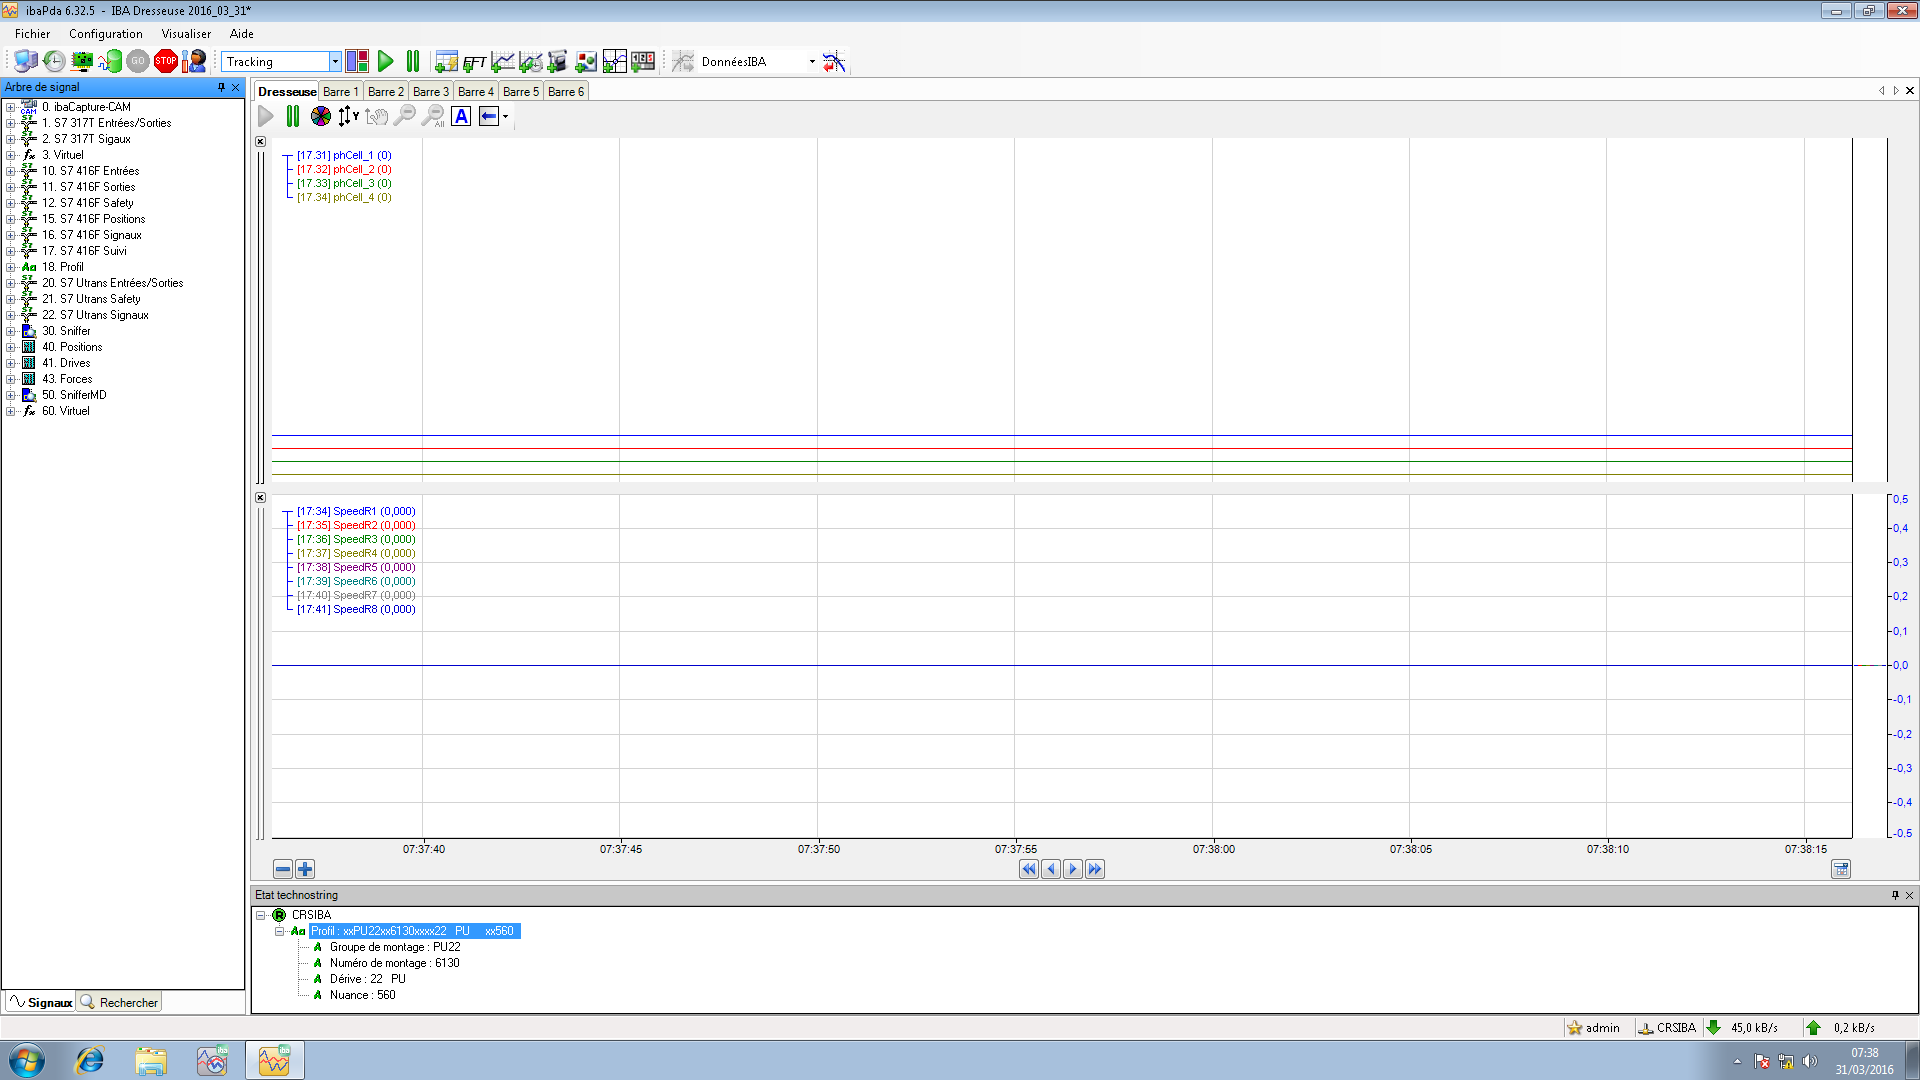Open the FFT view icon

coord(474,62)
